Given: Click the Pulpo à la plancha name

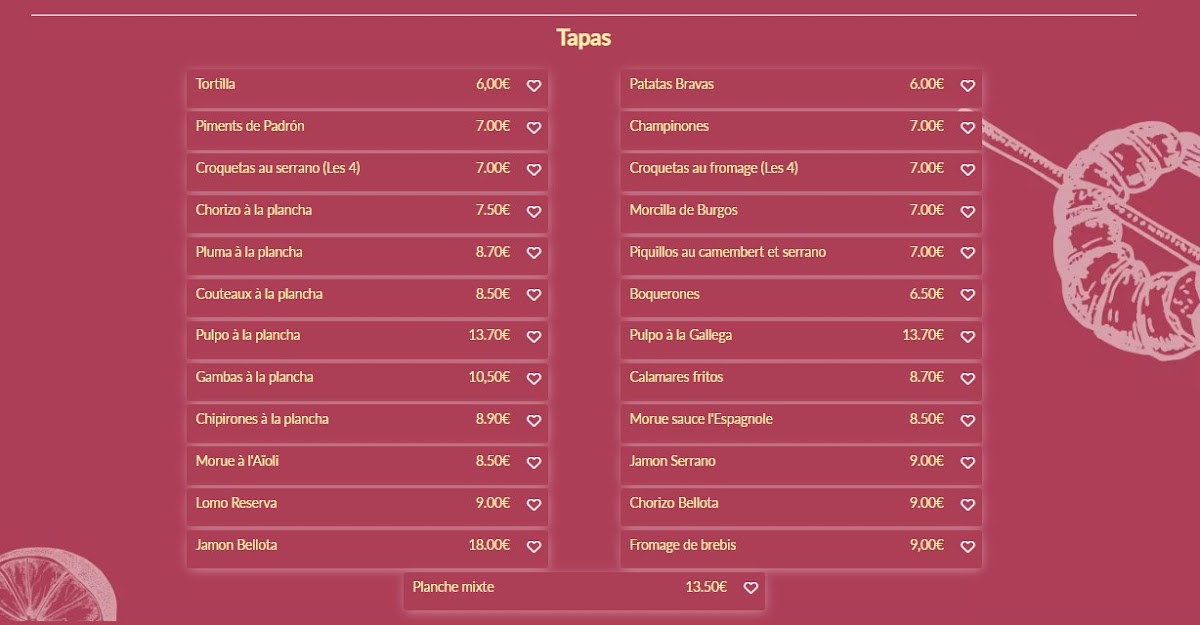Looking at the screenshot, I should tap(248, 335).
